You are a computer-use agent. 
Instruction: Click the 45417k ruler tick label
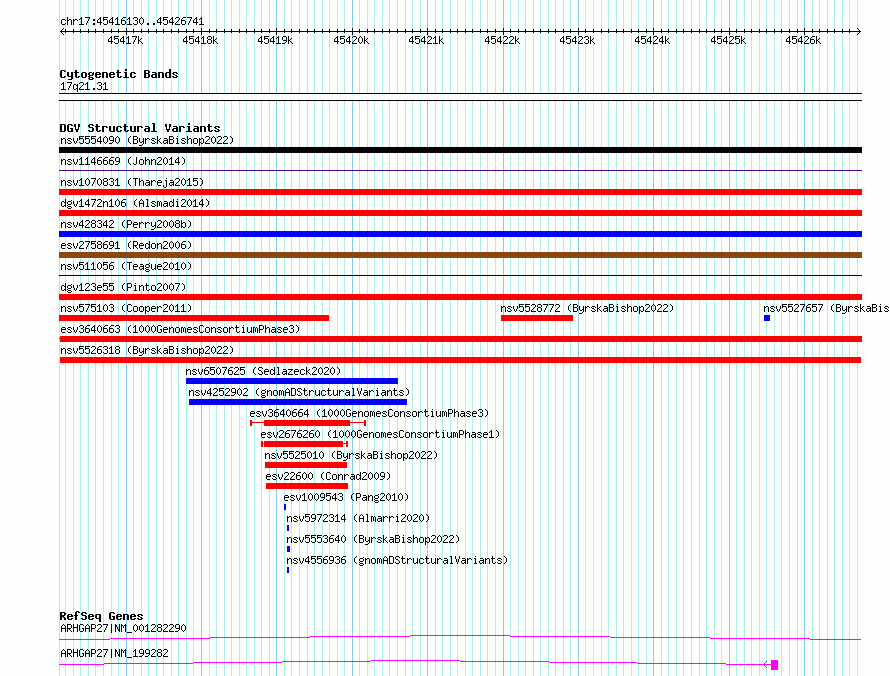125,40
